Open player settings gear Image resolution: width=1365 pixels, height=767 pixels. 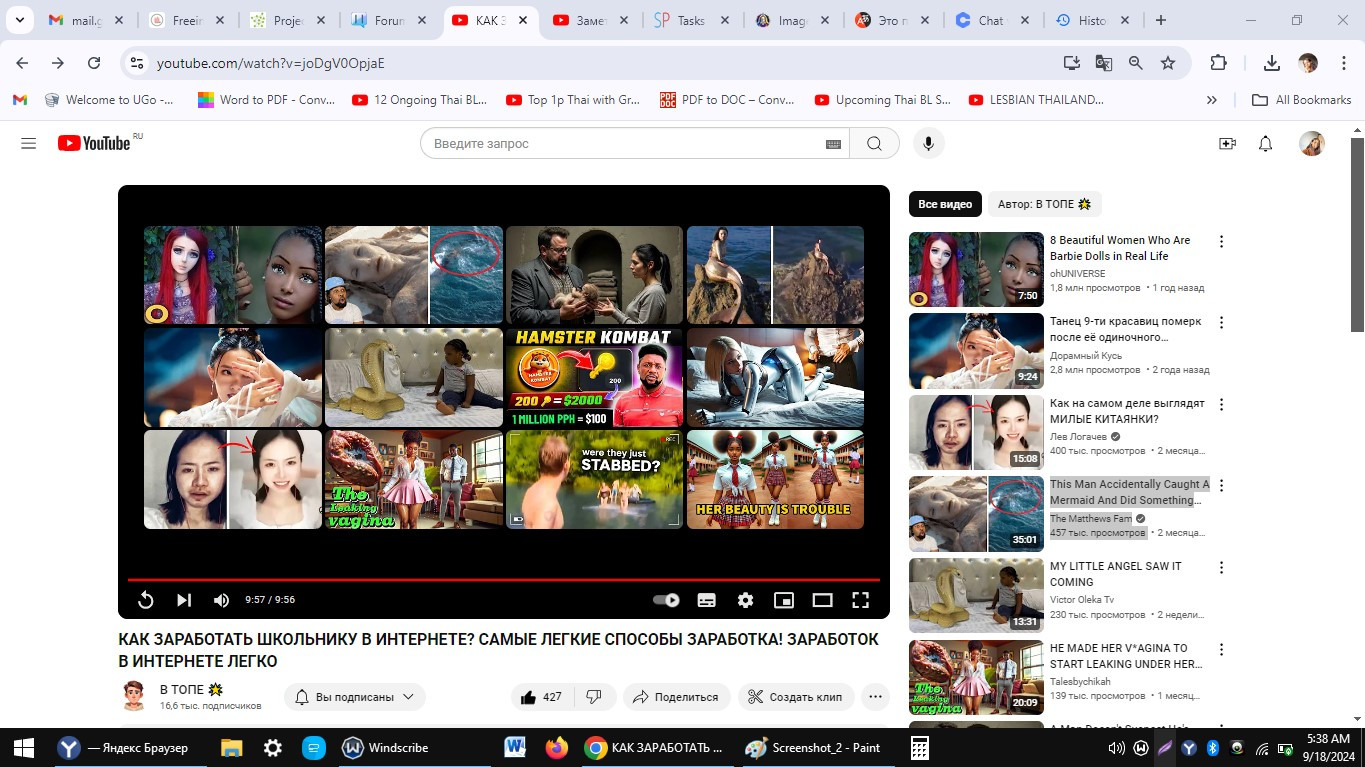pyautogui.click(x=745, y=600)
